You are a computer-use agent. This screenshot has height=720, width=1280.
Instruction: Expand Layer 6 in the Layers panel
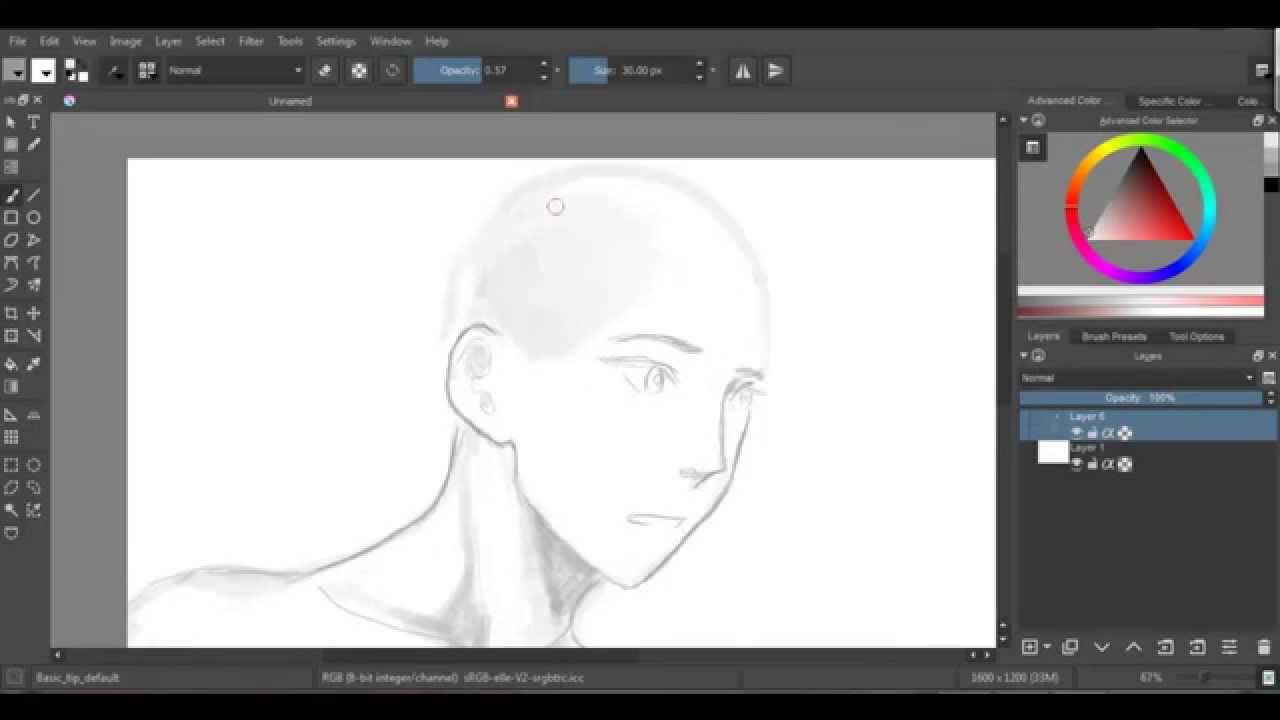point(1058,416)
